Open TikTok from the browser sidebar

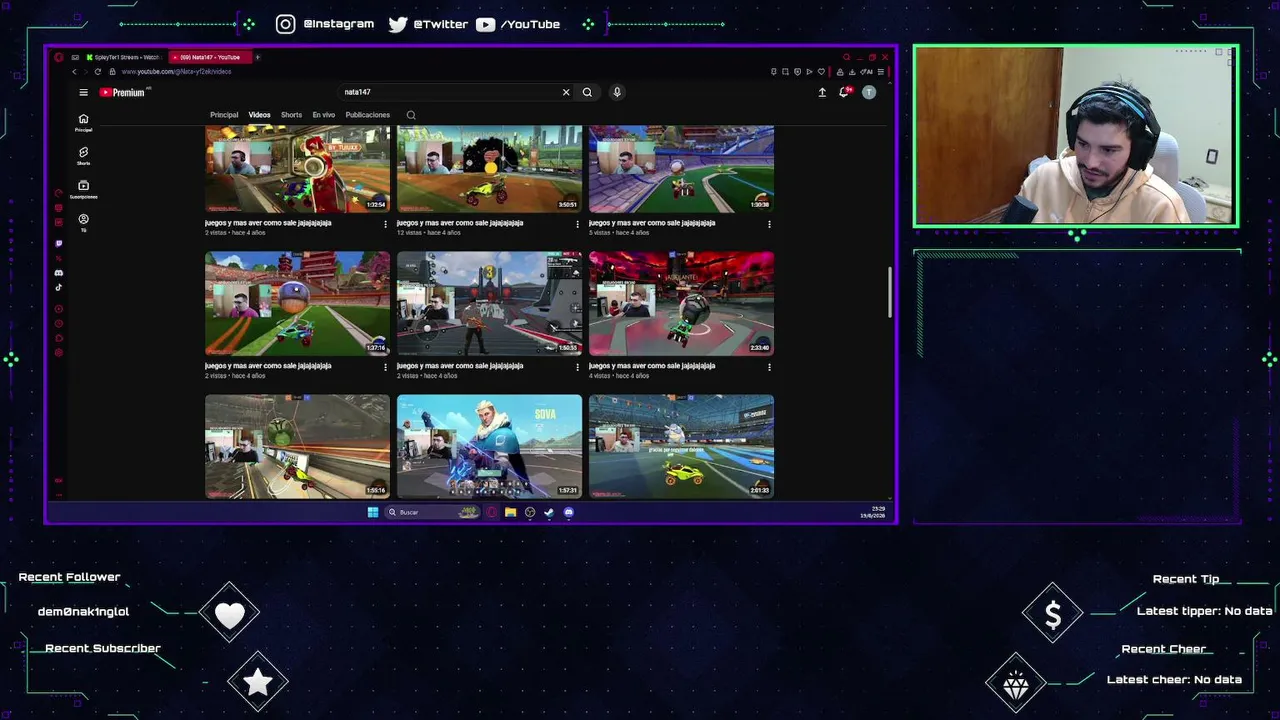click(x=59, y=287)
